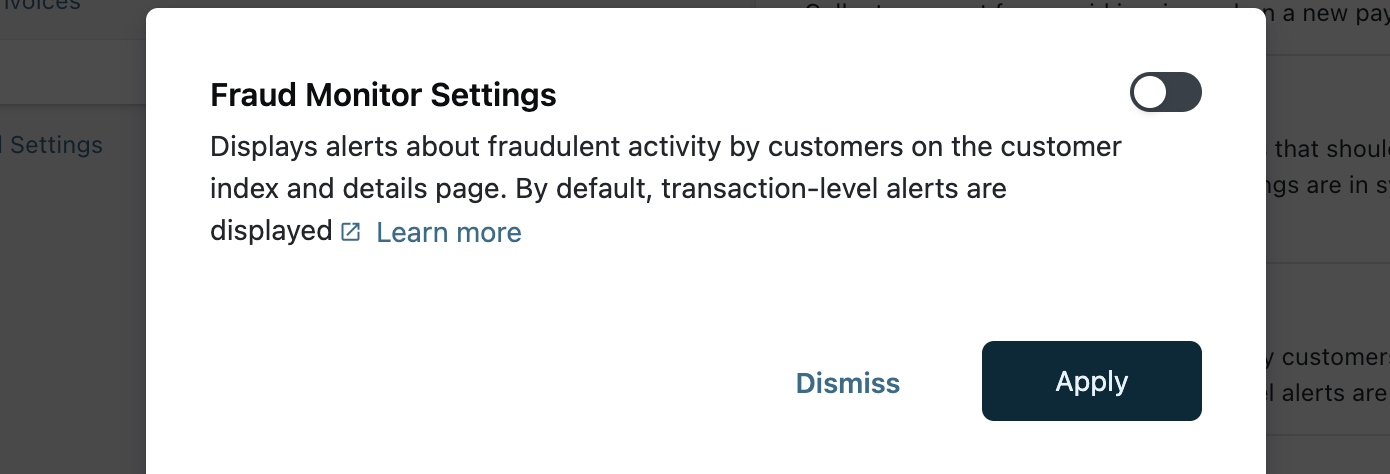1390x474 pixels.
Task: Click the white knob of the toggle switch
Action: pyautogui.click(x=1151, y=93)
